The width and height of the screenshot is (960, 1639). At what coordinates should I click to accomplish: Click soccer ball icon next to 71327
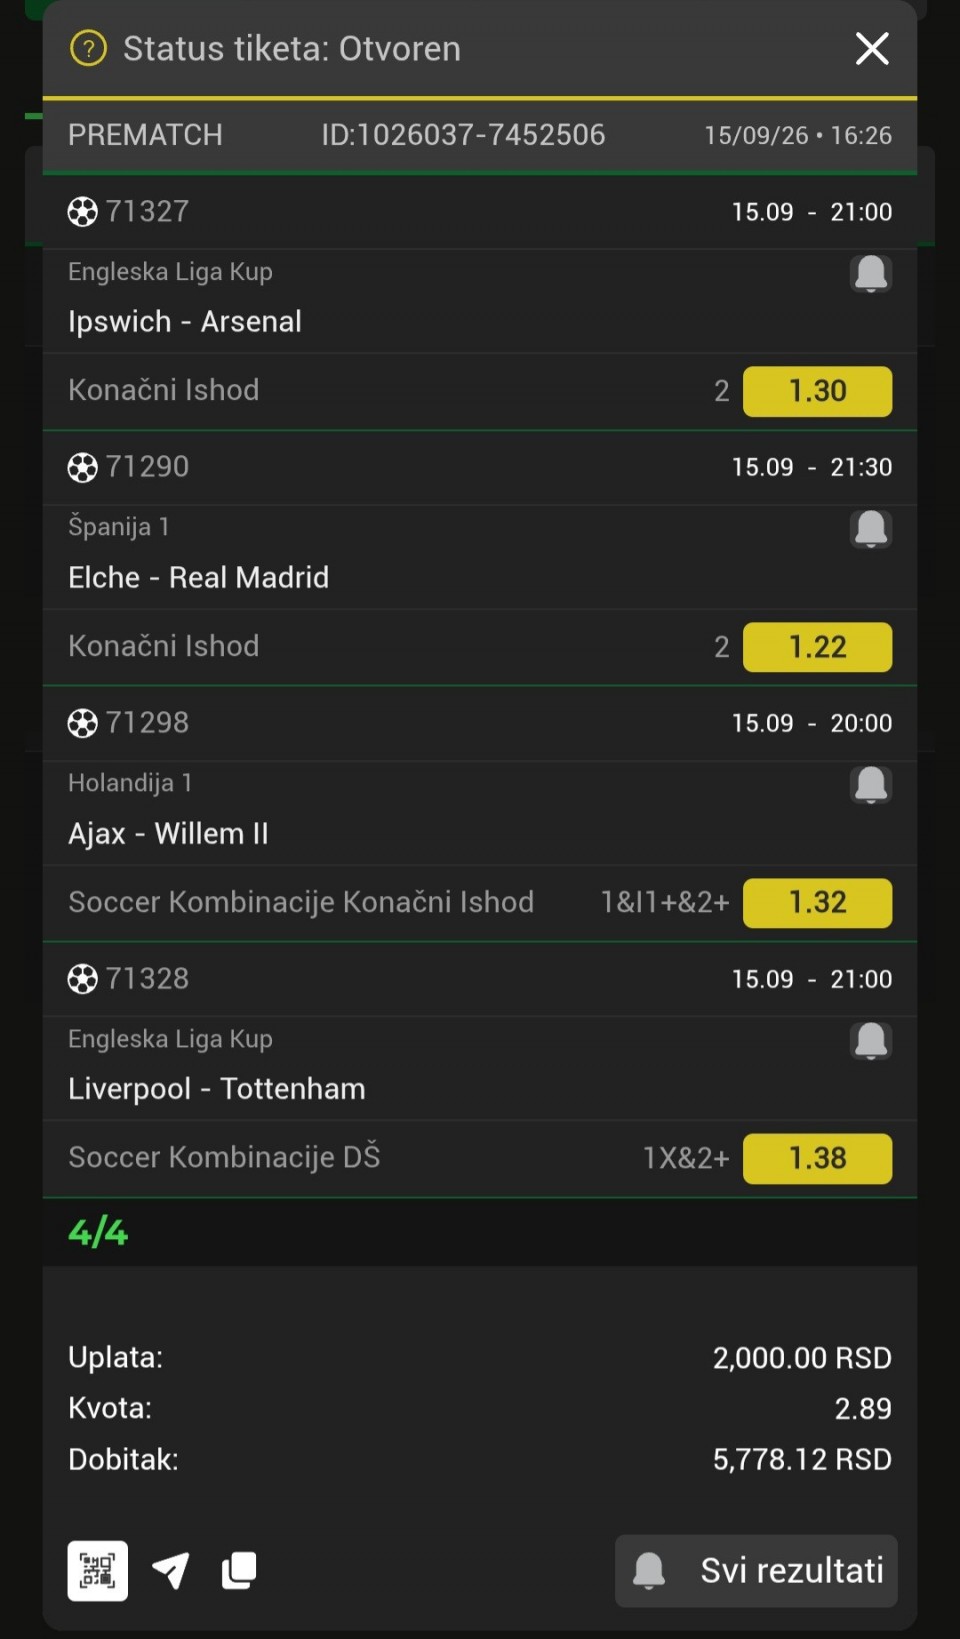click(x=82, y=212)
